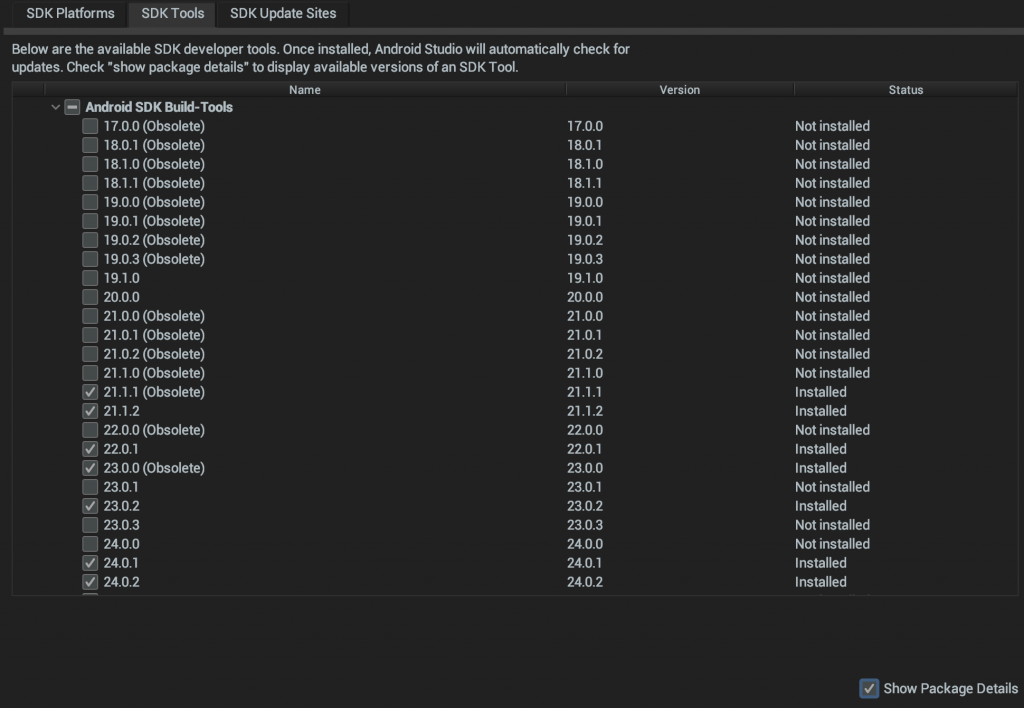Uncheck the 21.1.1 (Obsolete) checkbox
The image size is (1024, 708).
pyautogui.click(x=90, y=392)
